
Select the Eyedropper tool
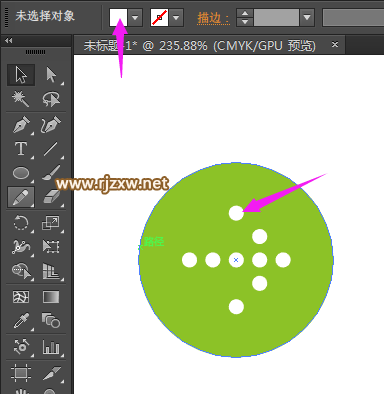tap(21, 321)
